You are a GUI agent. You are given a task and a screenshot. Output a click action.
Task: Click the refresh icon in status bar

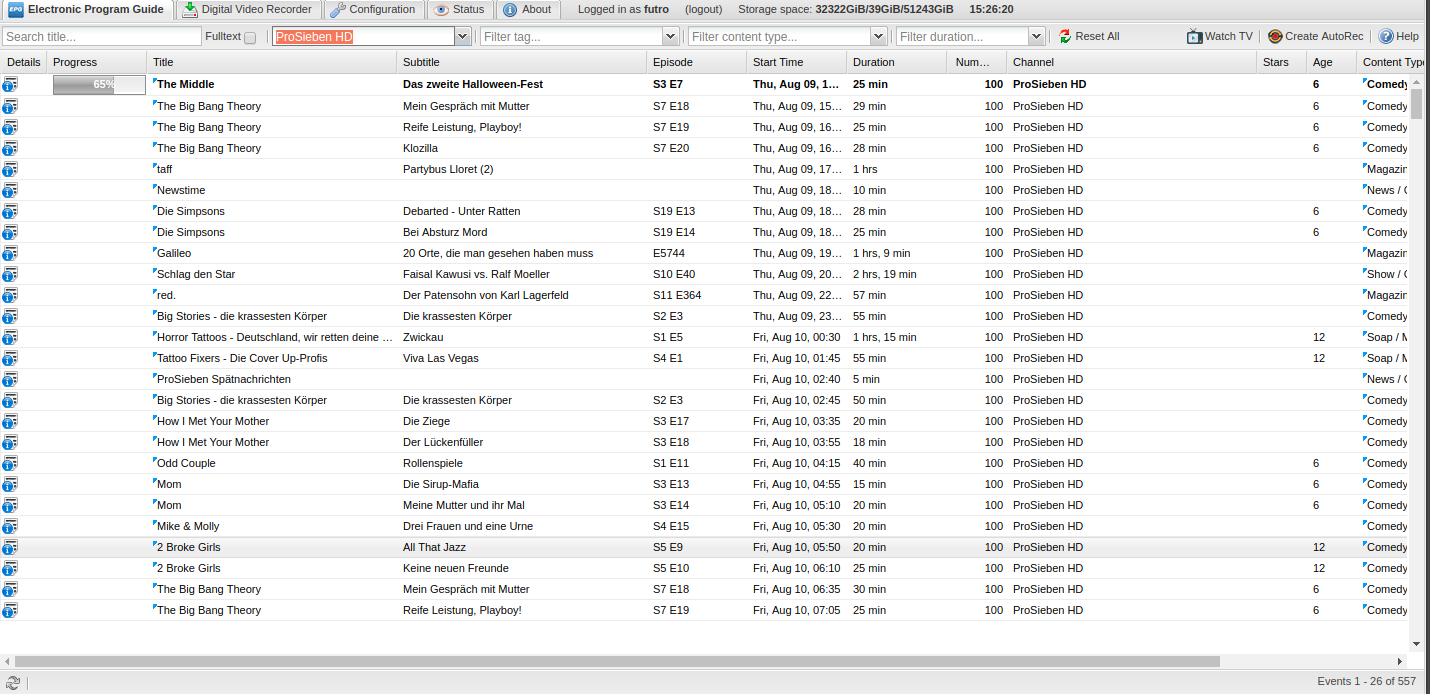[x=13, y=682]
